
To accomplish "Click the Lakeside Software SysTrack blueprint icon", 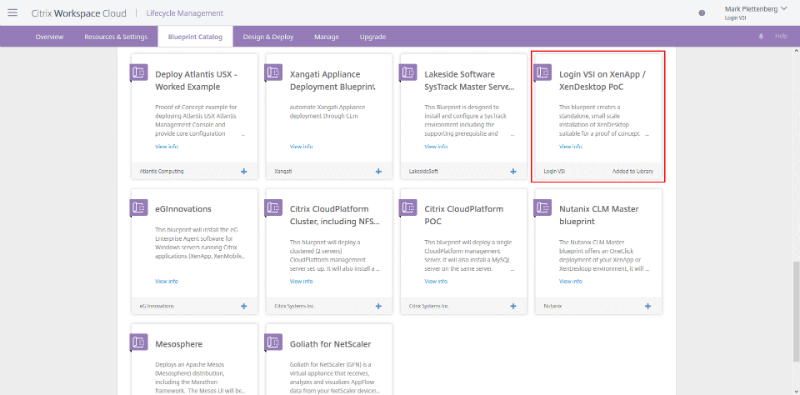I will point(409,72).
